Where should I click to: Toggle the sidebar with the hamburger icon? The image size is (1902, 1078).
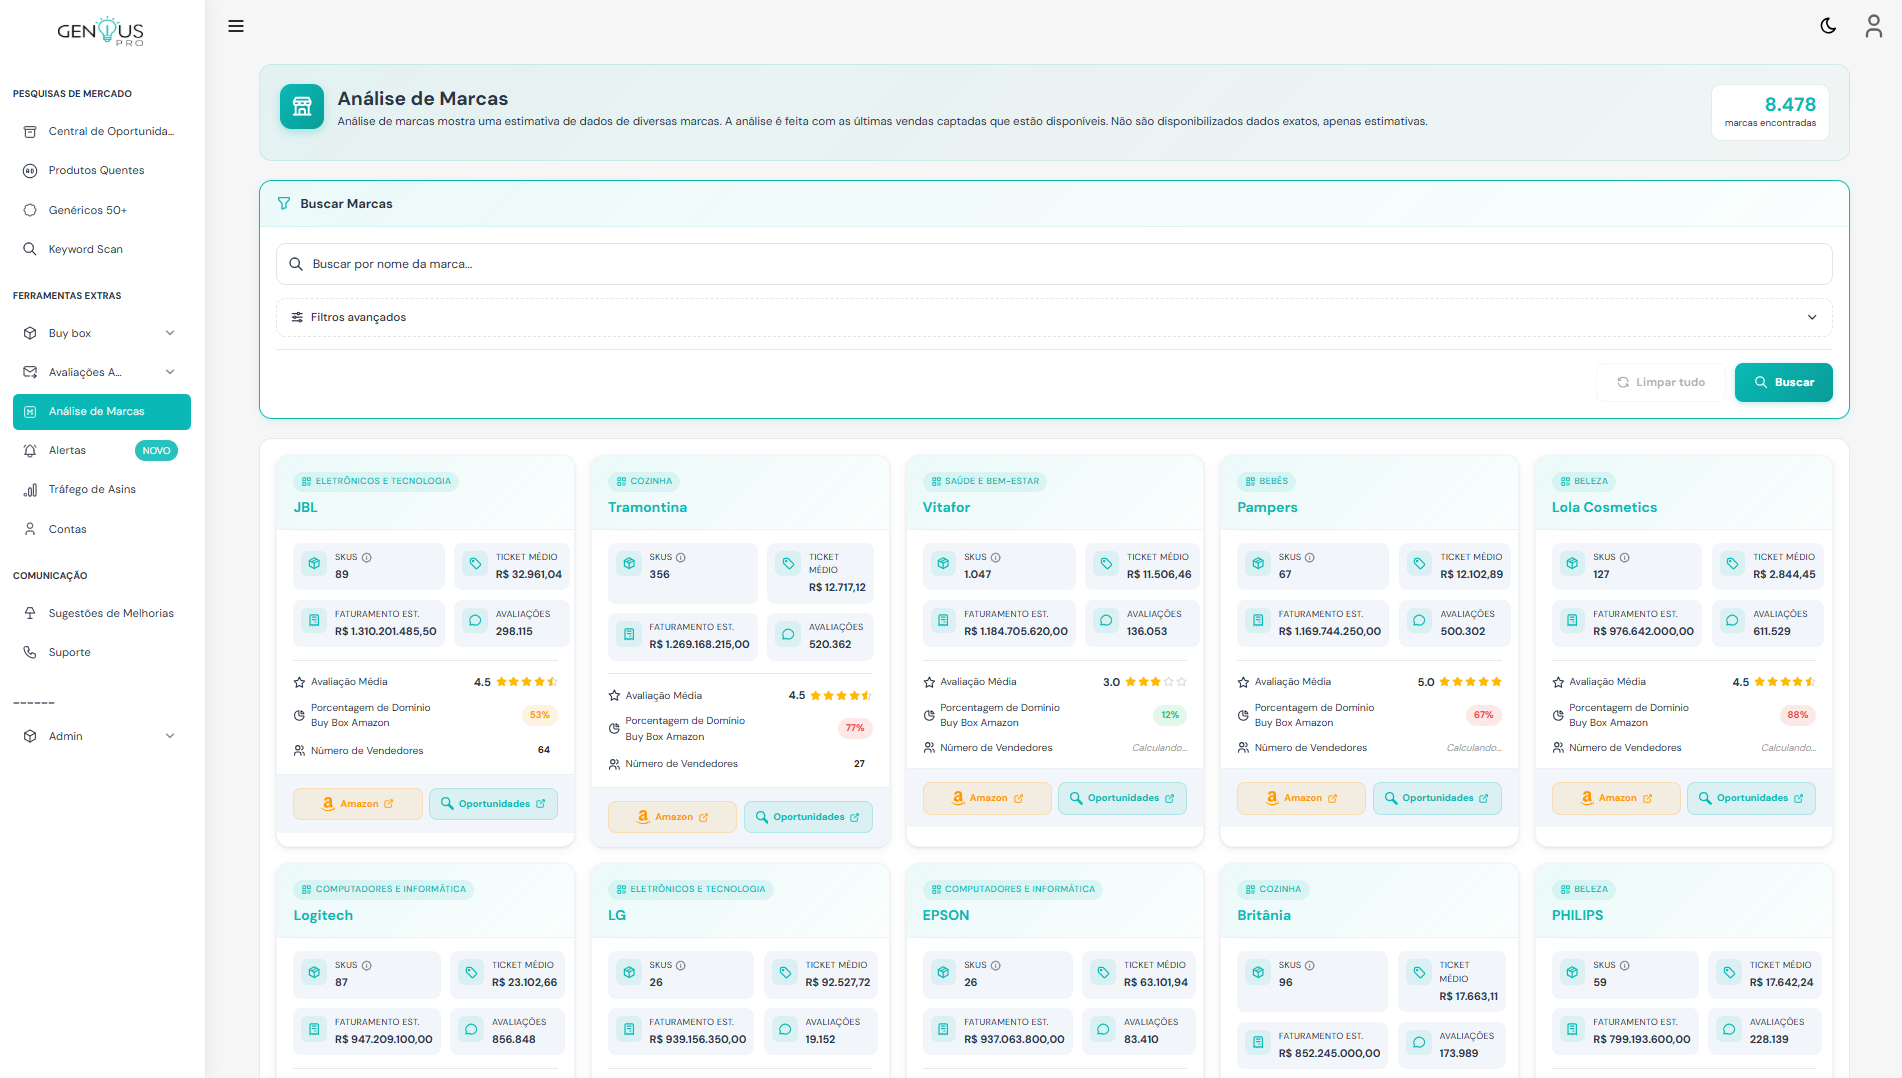pyautogui.click(x=236, y=26)
